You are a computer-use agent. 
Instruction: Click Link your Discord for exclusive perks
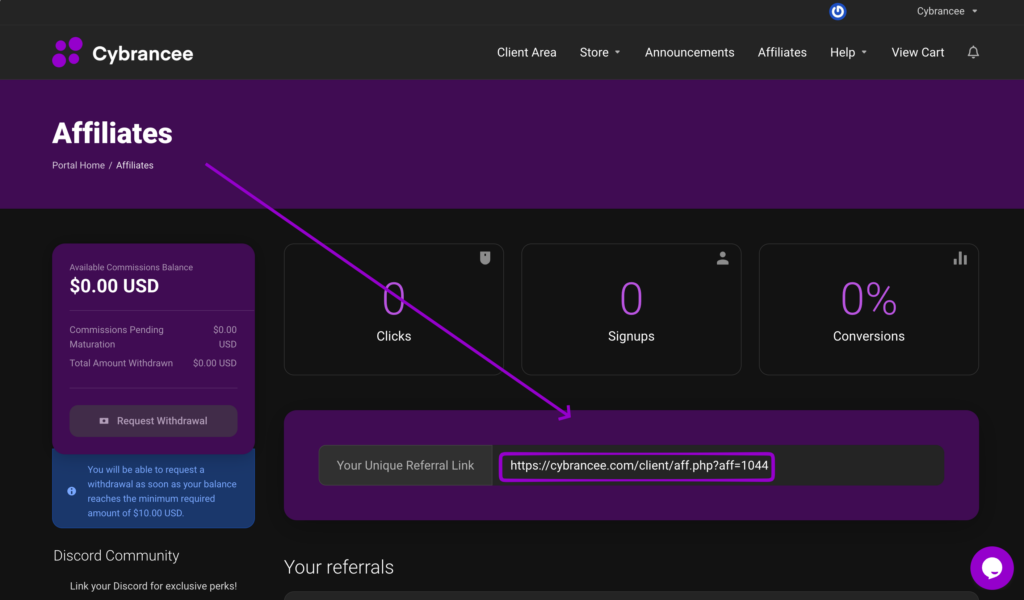pyautogui.click(x=153, y=586)
